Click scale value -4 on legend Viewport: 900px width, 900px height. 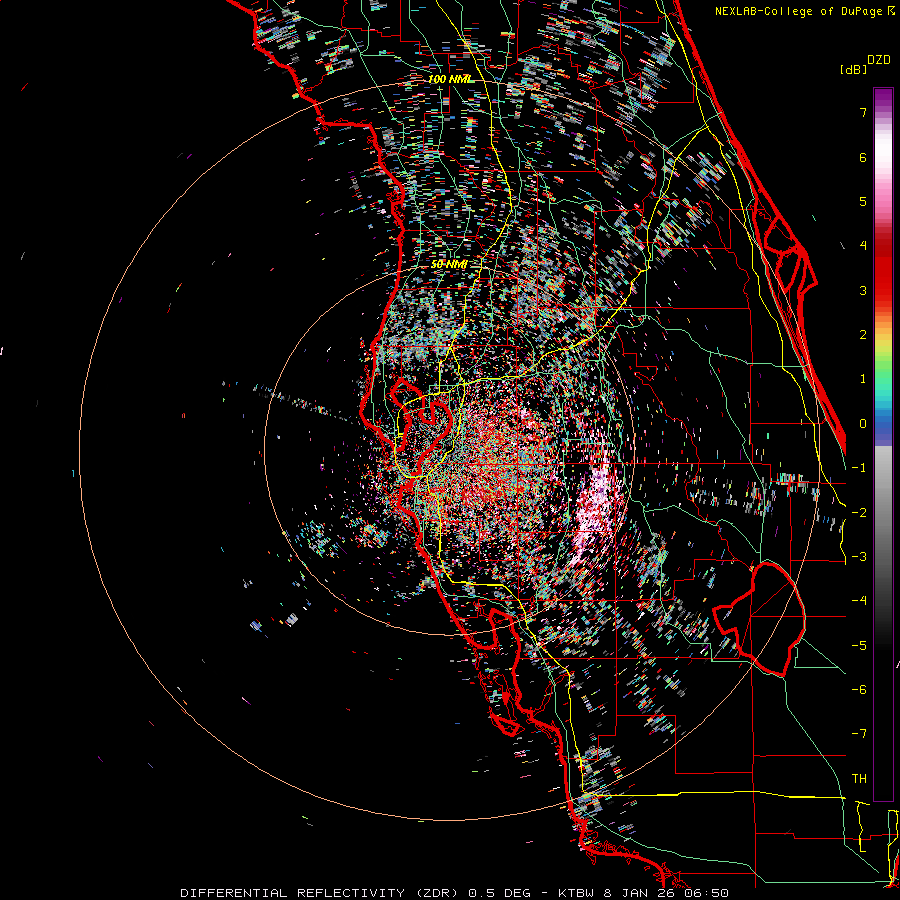pos(859,601)
